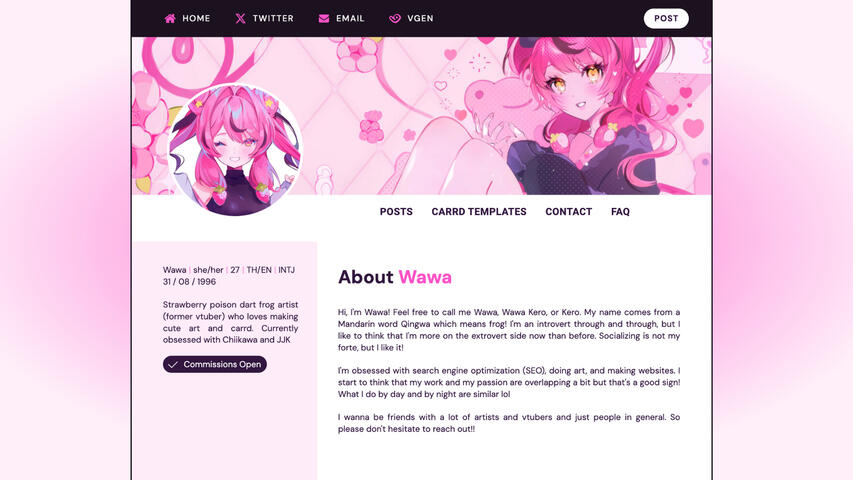This screenshot has height=480, width=853.
Task: Click the pink Wawa name in heading
Action: (425, 277)
